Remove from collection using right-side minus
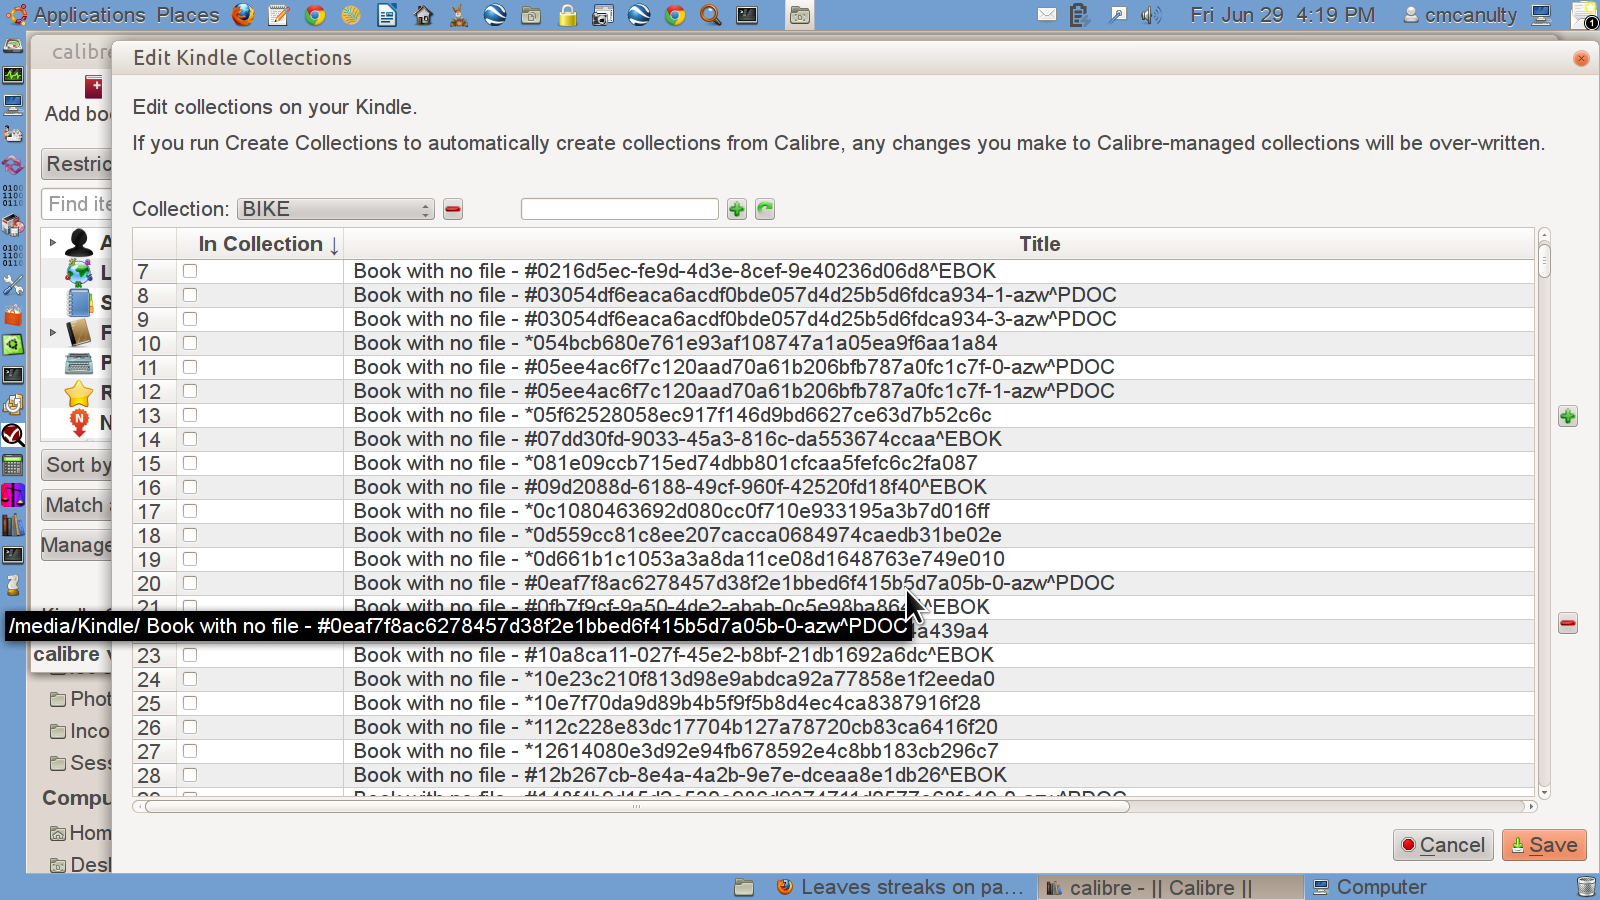This screenshot has height=900, width=1600. [1568, 624]
